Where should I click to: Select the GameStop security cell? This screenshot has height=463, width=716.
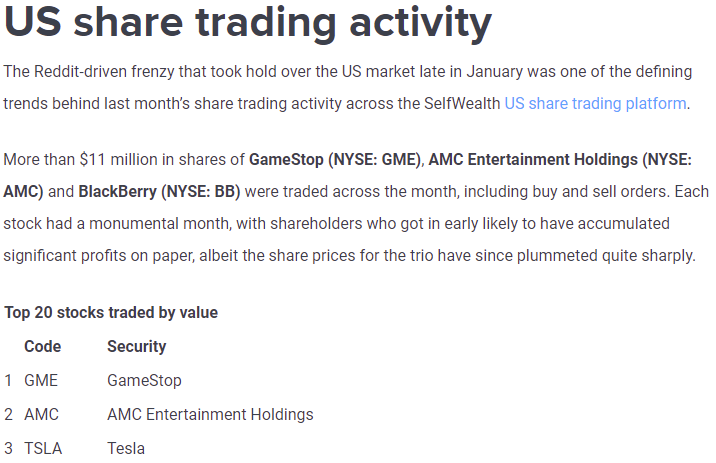coord(144,380)
